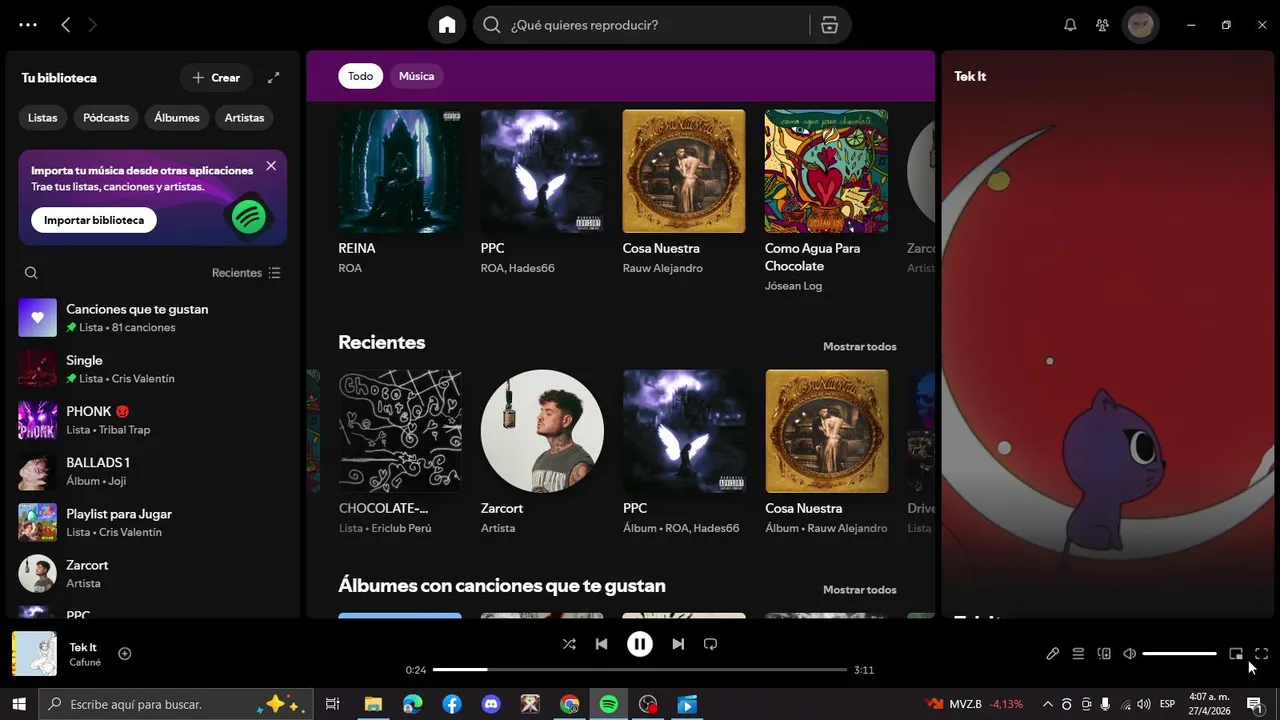
Task: Dismiss the import music banner
Action: coord(271,166)
